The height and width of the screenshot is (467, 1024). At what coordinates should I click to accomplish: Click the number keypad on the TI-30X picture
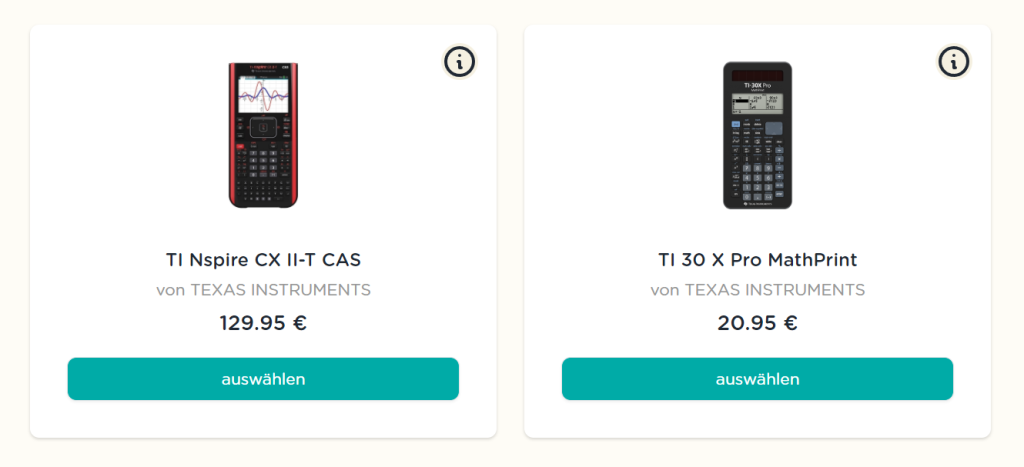(x=753, y=180)
